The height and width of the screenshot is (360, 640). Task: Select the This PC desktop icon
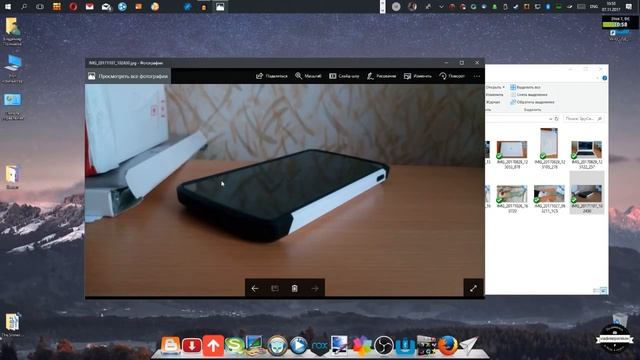[x=13, y=69]
